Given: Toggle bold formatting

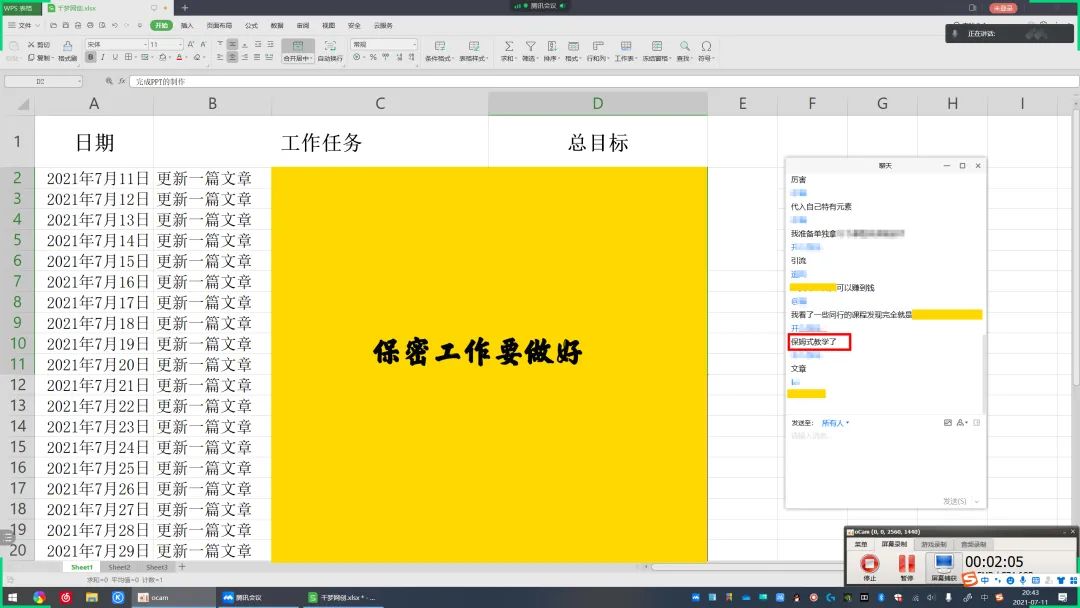Looking at the screenshot, I should point(91,57).
